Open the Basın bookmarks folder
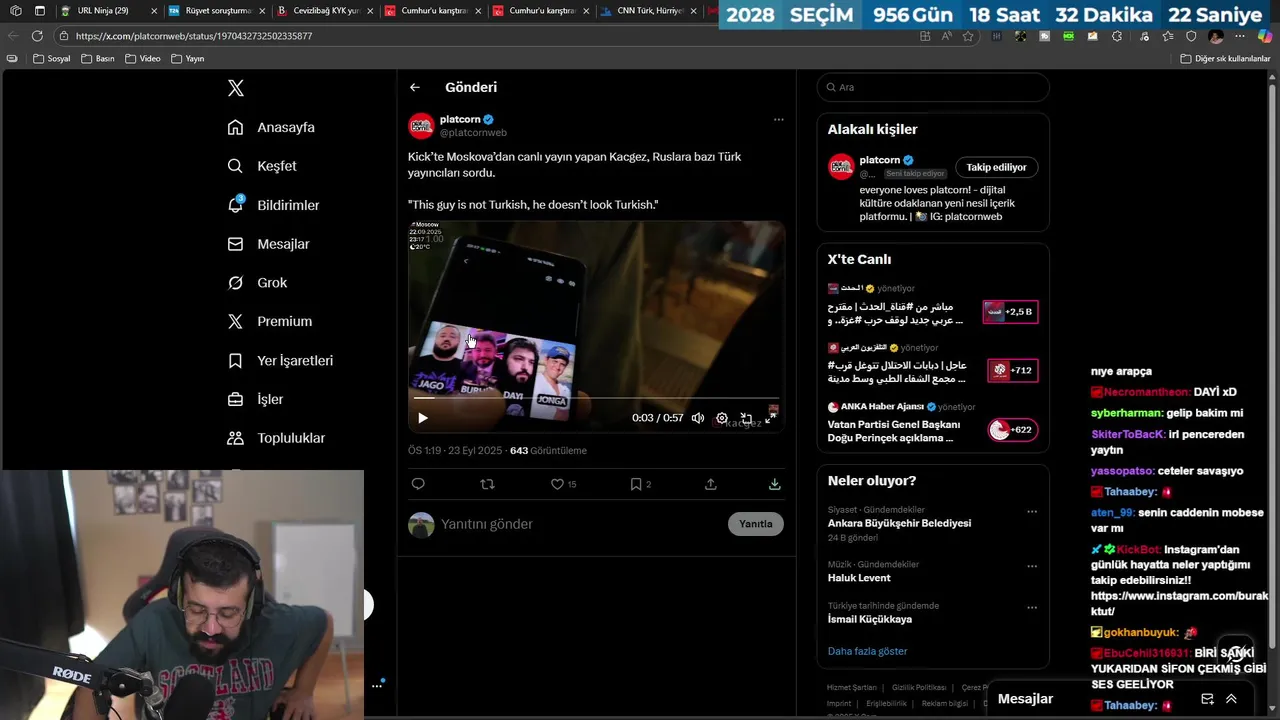The width and height of the screenshot is (1280, 720). 98,59
